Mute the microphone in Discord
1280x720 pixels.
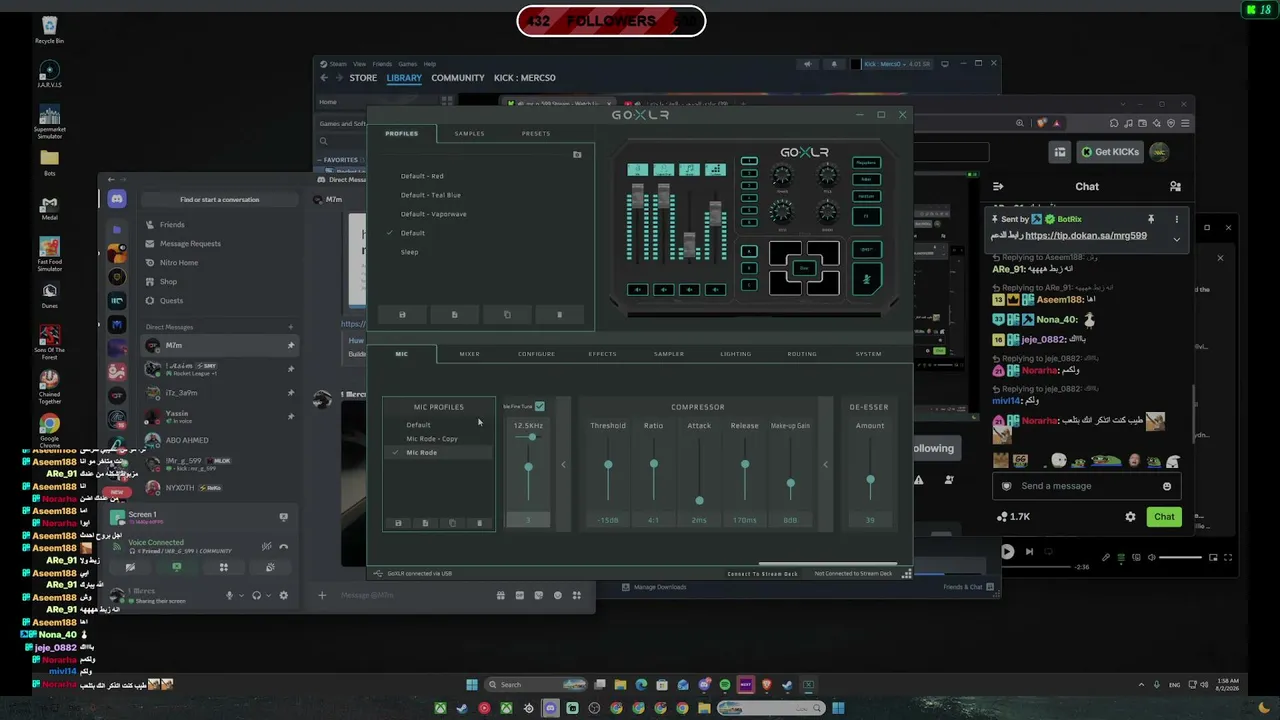click(229, 596)
